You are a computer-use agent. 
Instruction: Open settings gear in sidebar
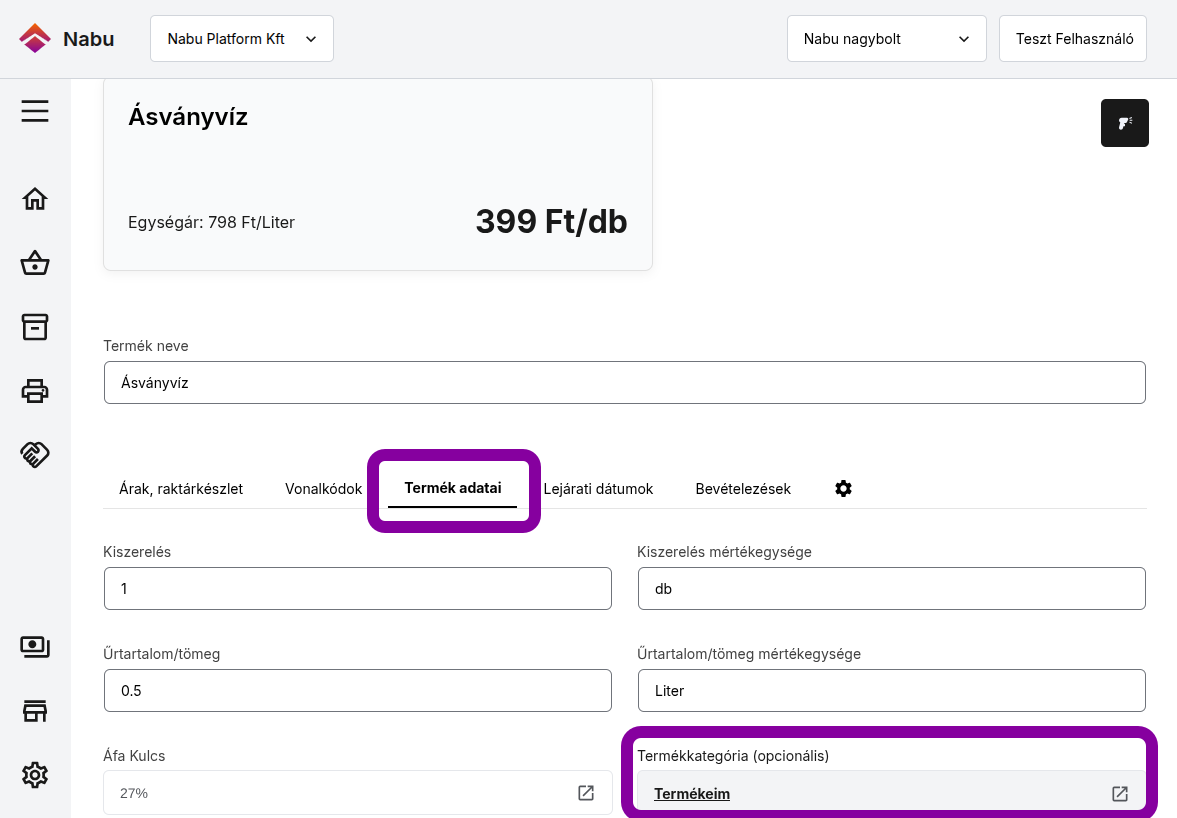coord(35,774)
